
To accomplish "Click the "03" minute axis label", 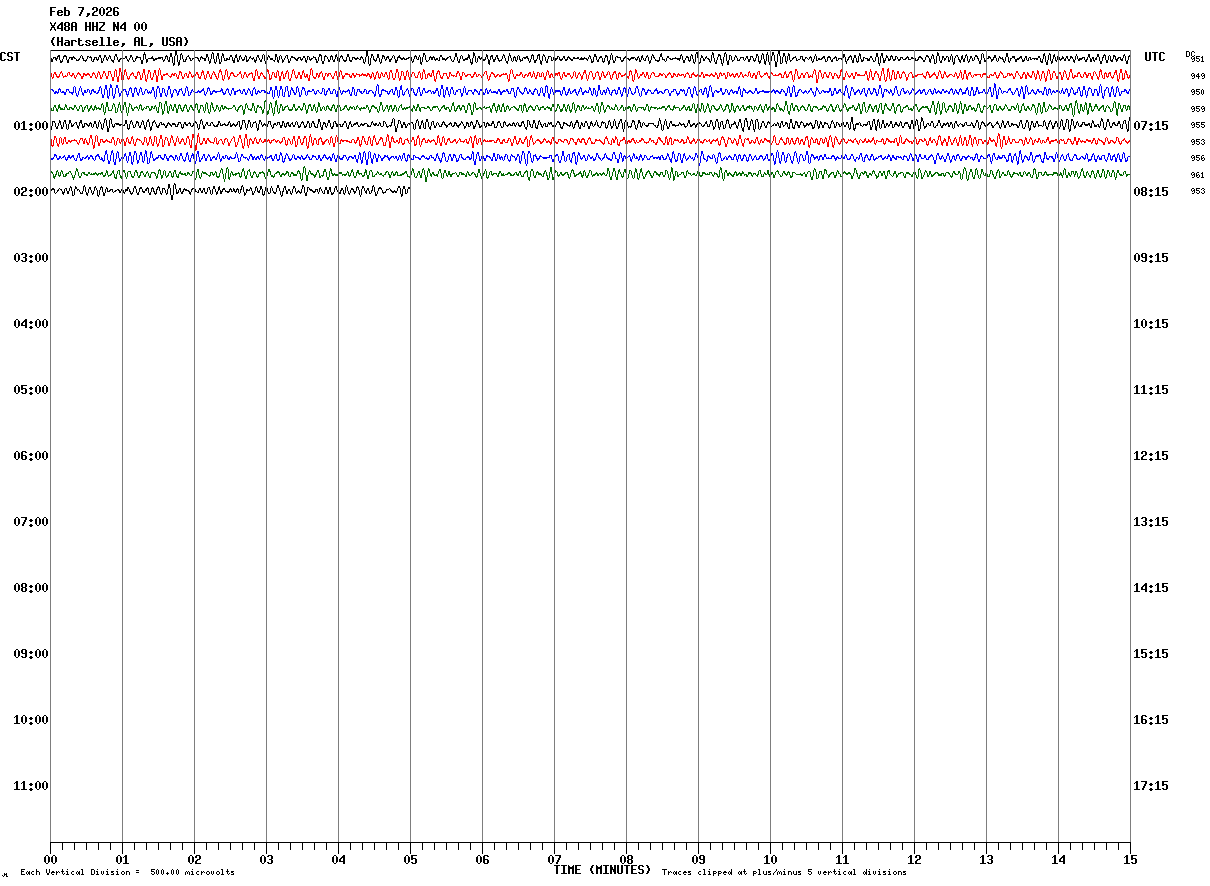I will tap(266, 860).
